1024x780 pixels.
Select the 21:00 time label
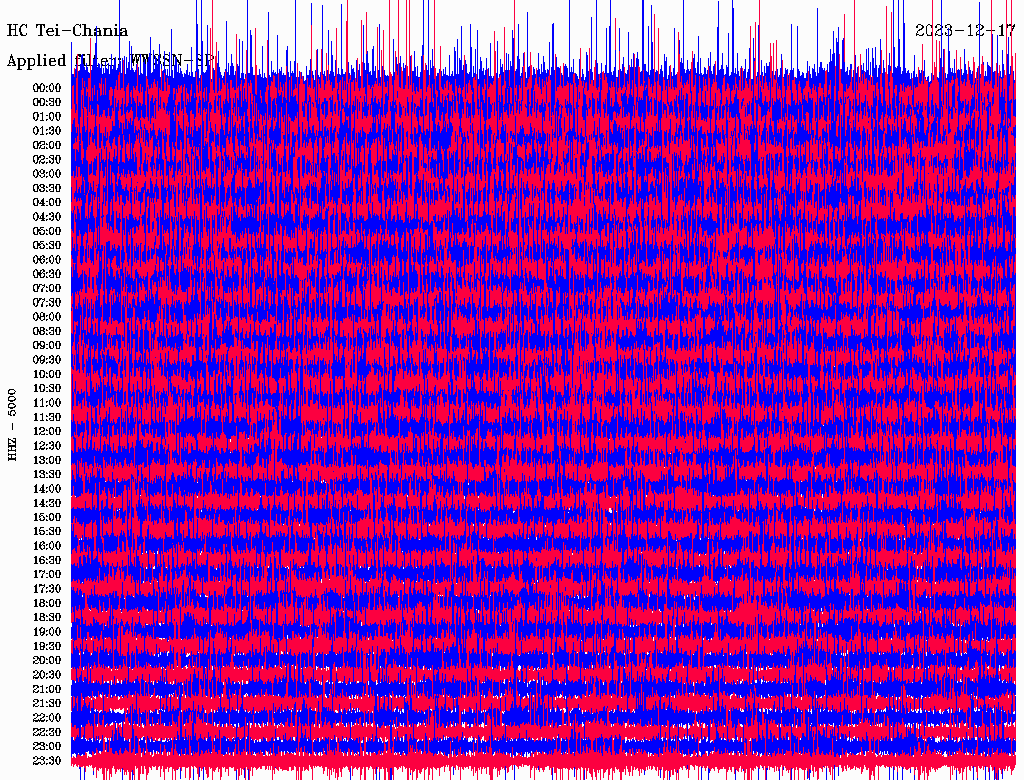click(x=47, y=689)
